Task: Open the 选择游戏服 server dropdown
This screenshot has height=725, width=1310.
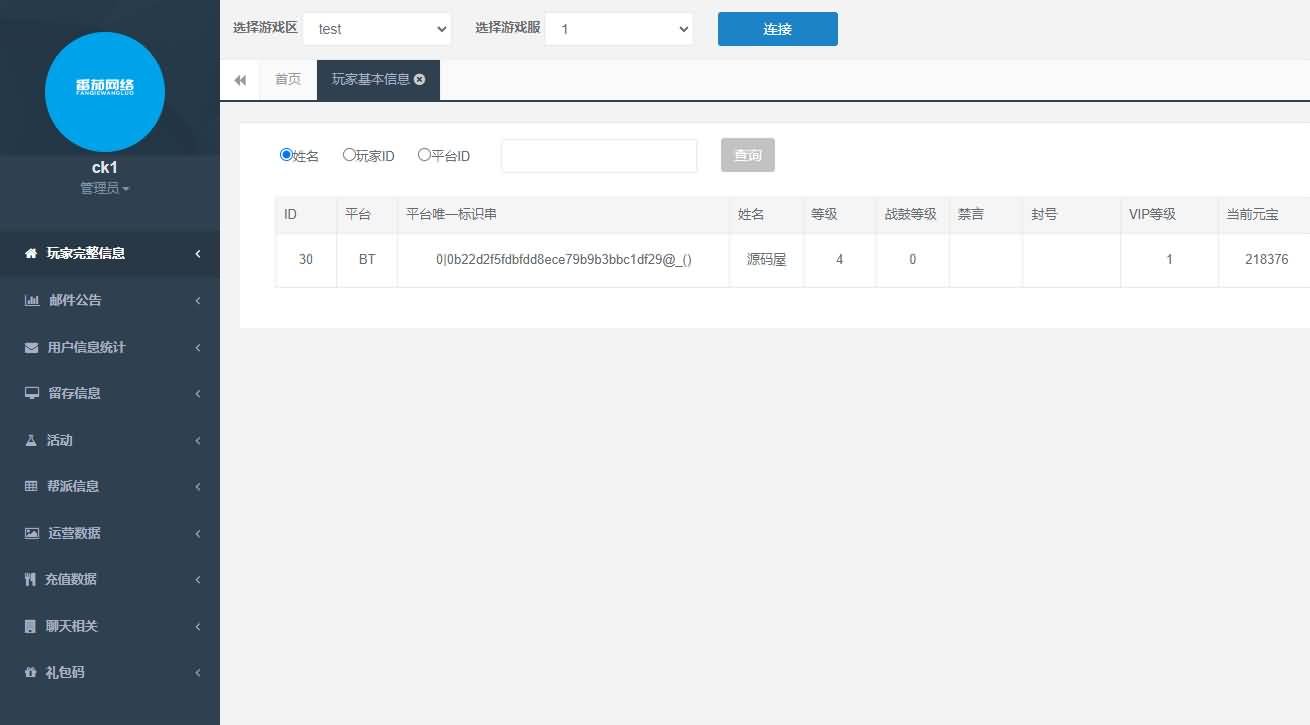Action: pyautogui.click(x=618, y=29)
